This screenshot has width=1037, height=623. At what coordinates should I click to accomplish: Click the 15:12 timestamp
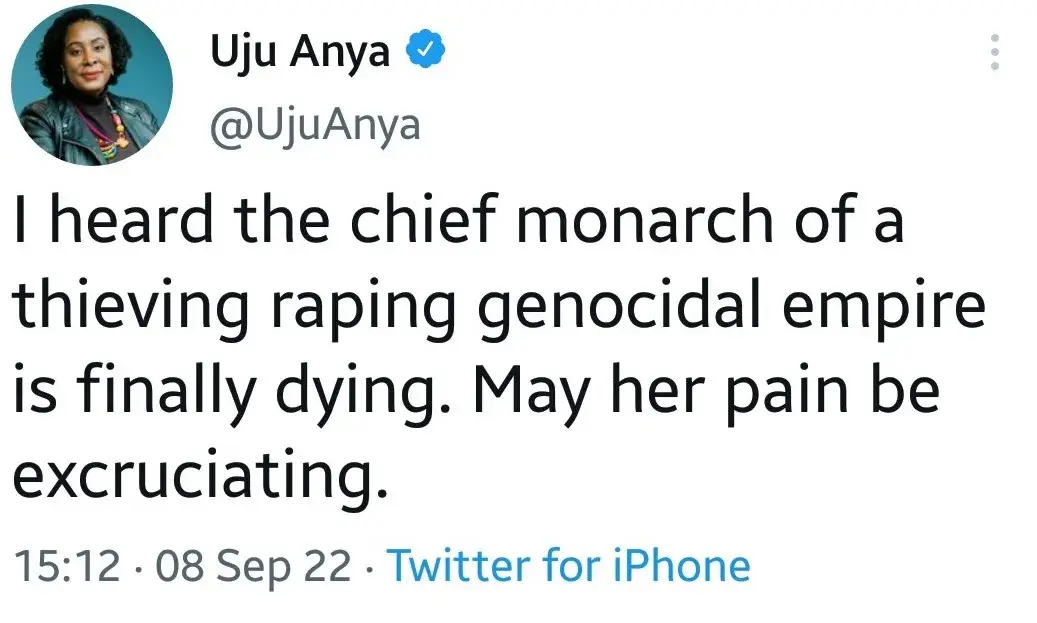pos(66,566)
